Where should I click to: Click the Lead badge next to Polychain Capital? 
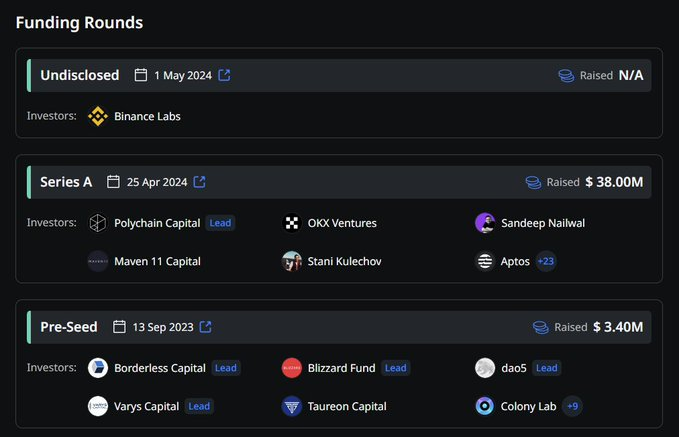(x=220, y=223)
